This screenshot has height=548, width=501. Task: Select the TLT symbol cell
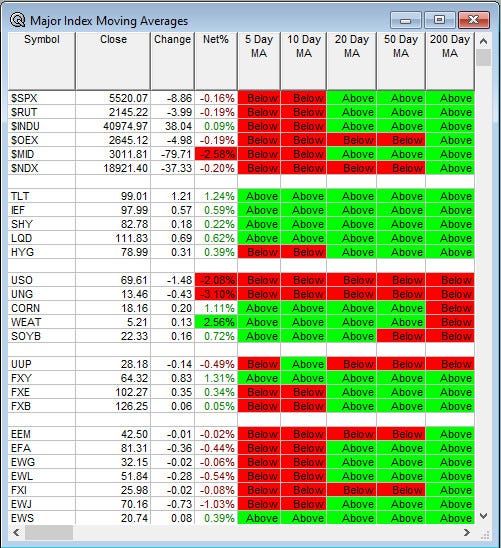point(42,196)
